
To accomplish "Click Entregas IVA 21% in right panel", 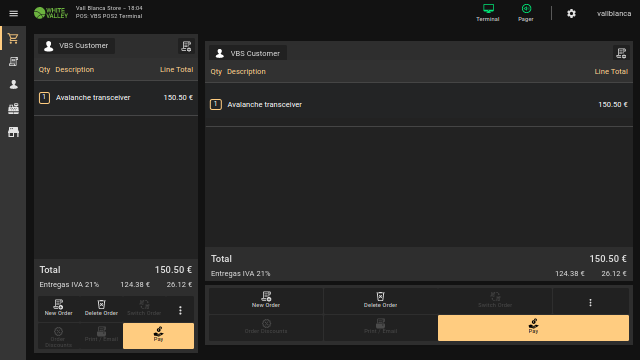I will click(x=240, y=273).
